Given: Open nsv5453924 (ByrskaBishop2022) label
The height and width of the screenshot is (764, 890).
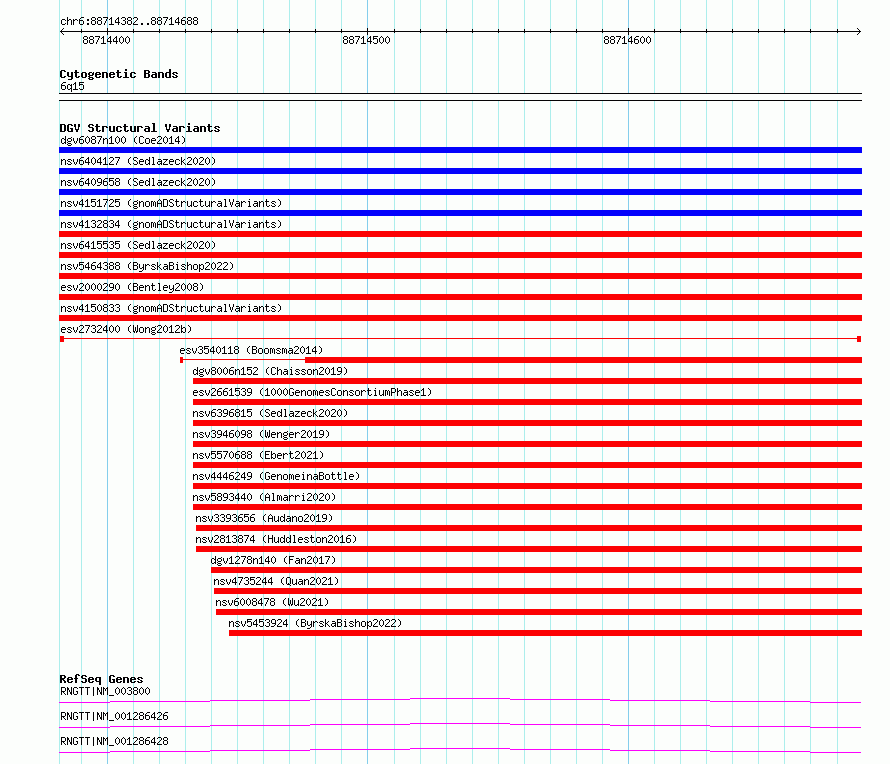Looking at the screenshot, I should 315,623.
